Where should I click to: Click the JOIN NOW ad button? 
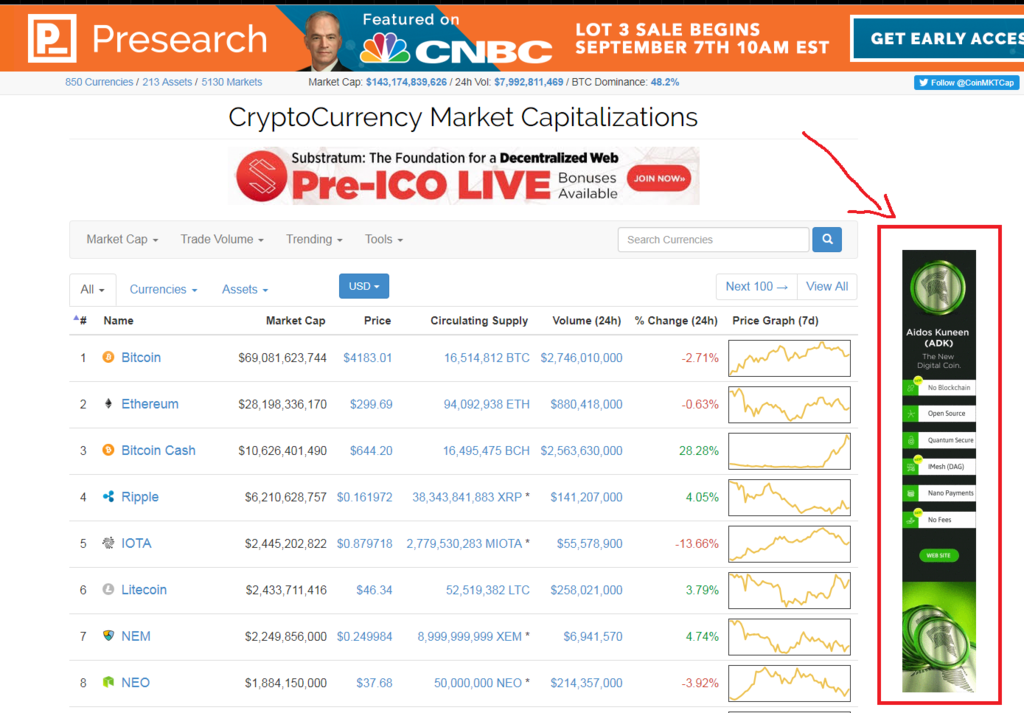tap(659, 178)
